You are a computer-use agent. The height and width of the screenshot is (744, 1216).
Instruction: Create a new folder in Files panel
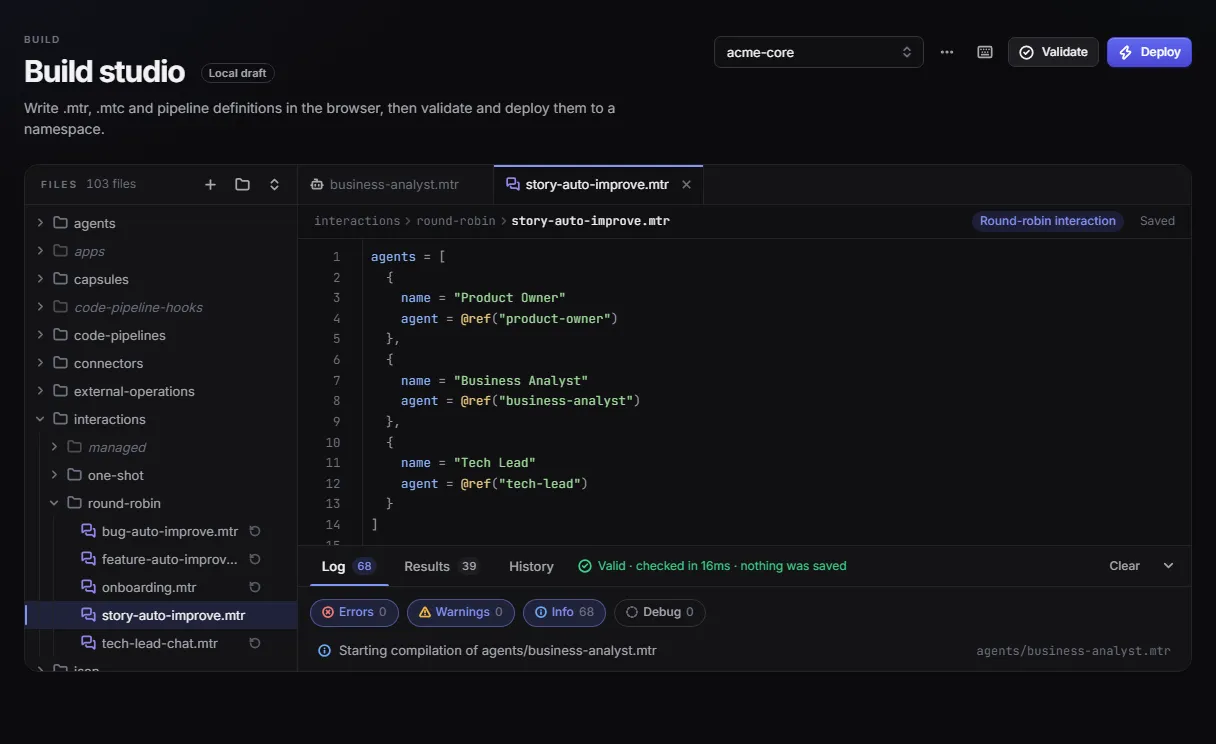click(x=242, y=184)
